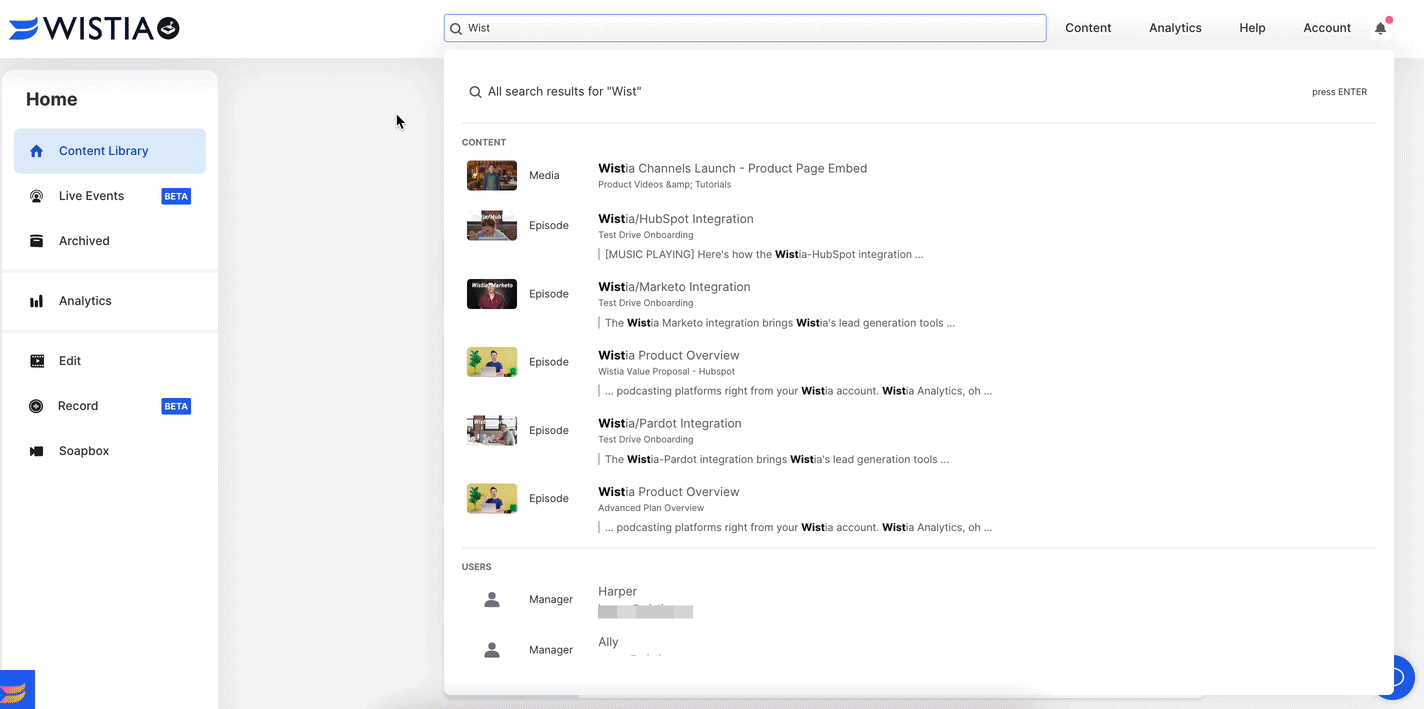Click the Live Events broadcast icon
The height and width of the screenshot is (709, 1424).
tap(37, 196)
